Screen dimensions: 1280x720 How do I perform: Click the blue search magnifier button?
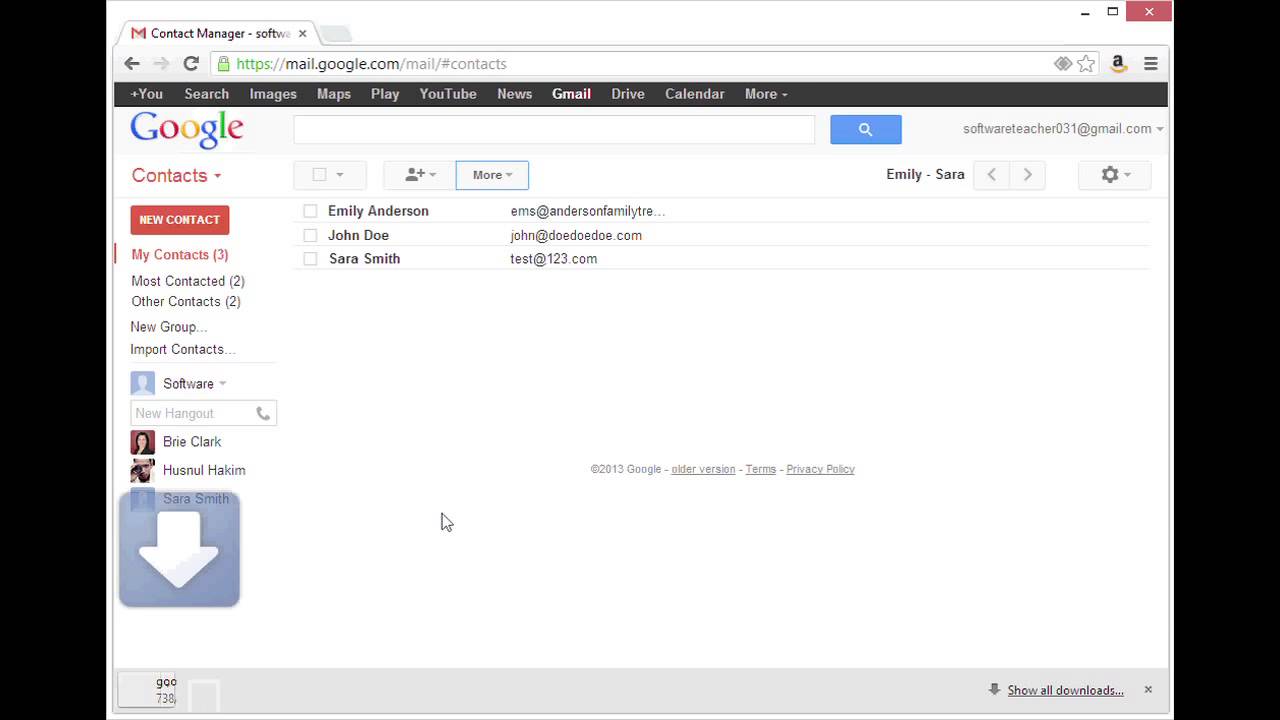[x=865, y=129]
